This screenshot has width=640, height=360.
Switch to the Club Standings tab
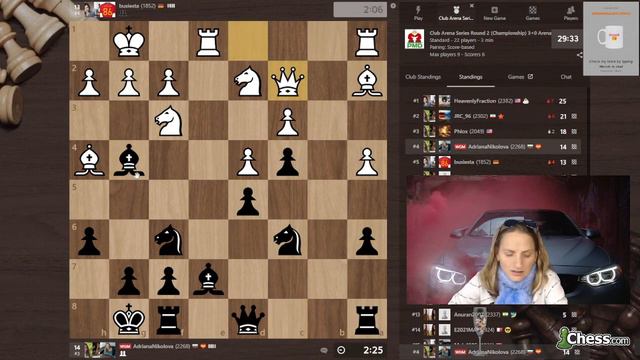[x=423, y=77]
